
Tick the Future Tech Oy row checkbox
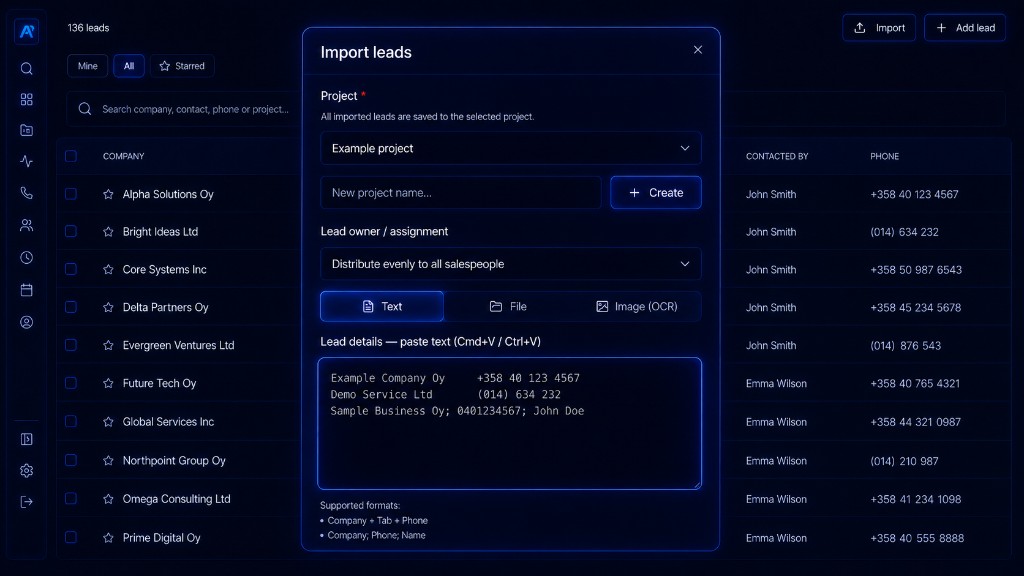pos(71,383)
